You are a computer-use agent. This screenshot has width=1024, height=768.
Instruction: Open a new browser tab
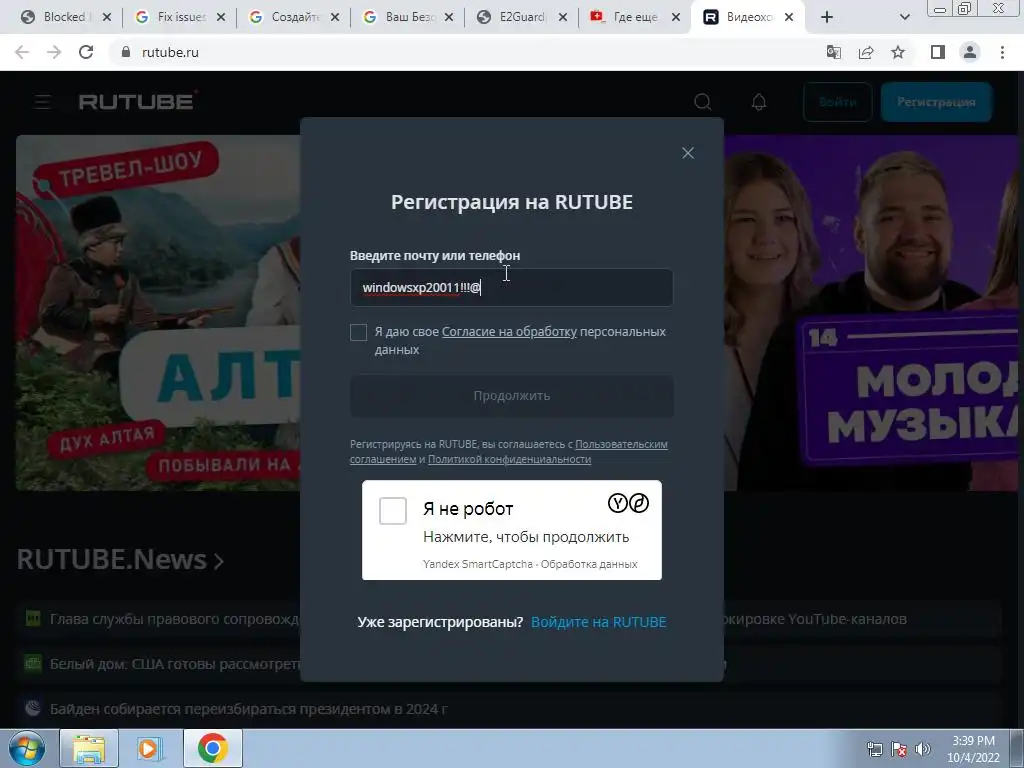pyautogui.click(x=827, y=18)
